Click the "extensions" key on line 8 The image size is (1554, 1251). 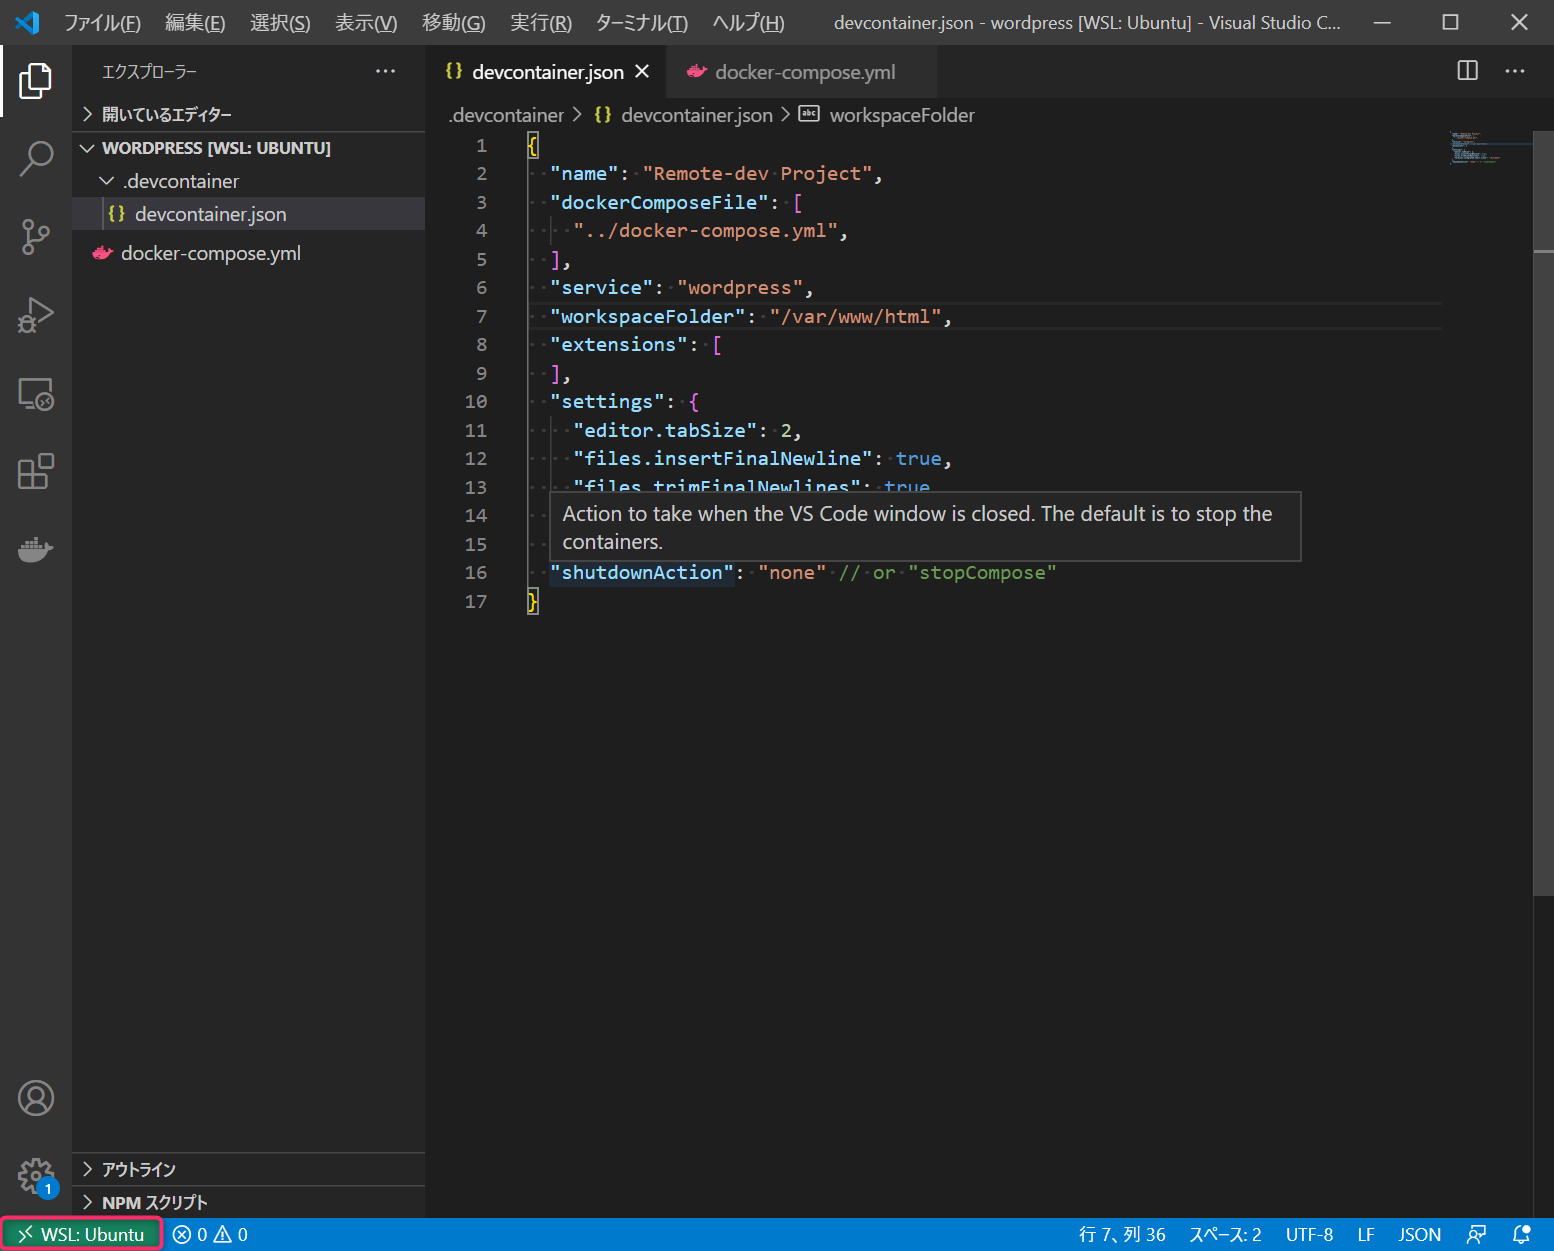coord(618,344)
